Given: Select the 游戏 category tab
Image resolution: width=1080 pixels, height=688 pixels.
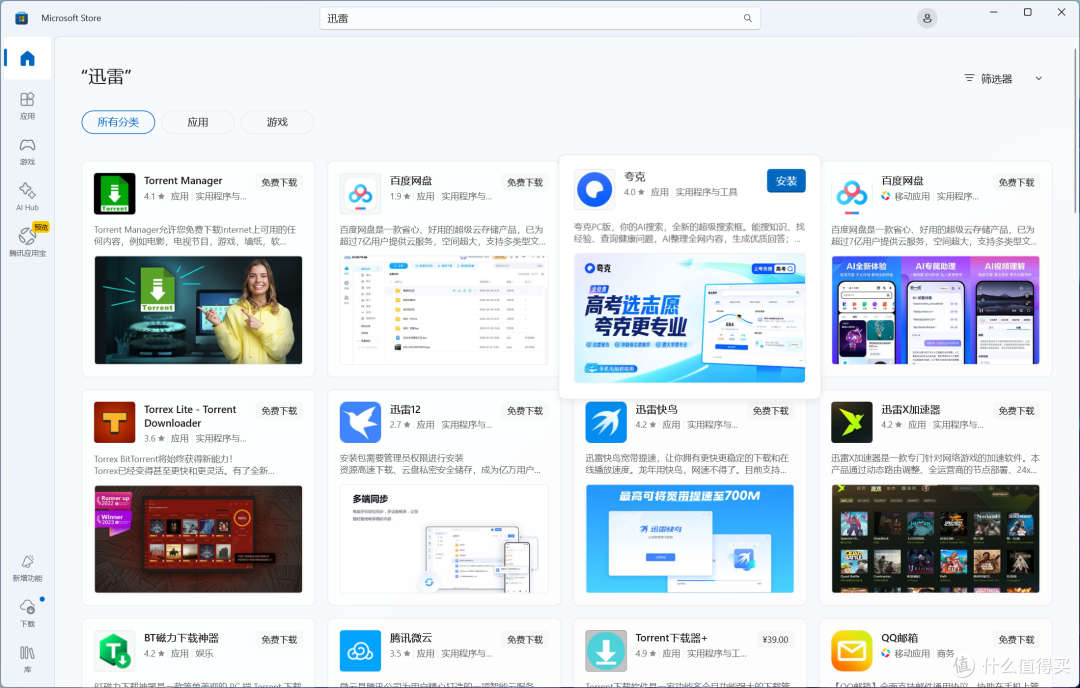Looking at the screenshot, I should 277,122.
